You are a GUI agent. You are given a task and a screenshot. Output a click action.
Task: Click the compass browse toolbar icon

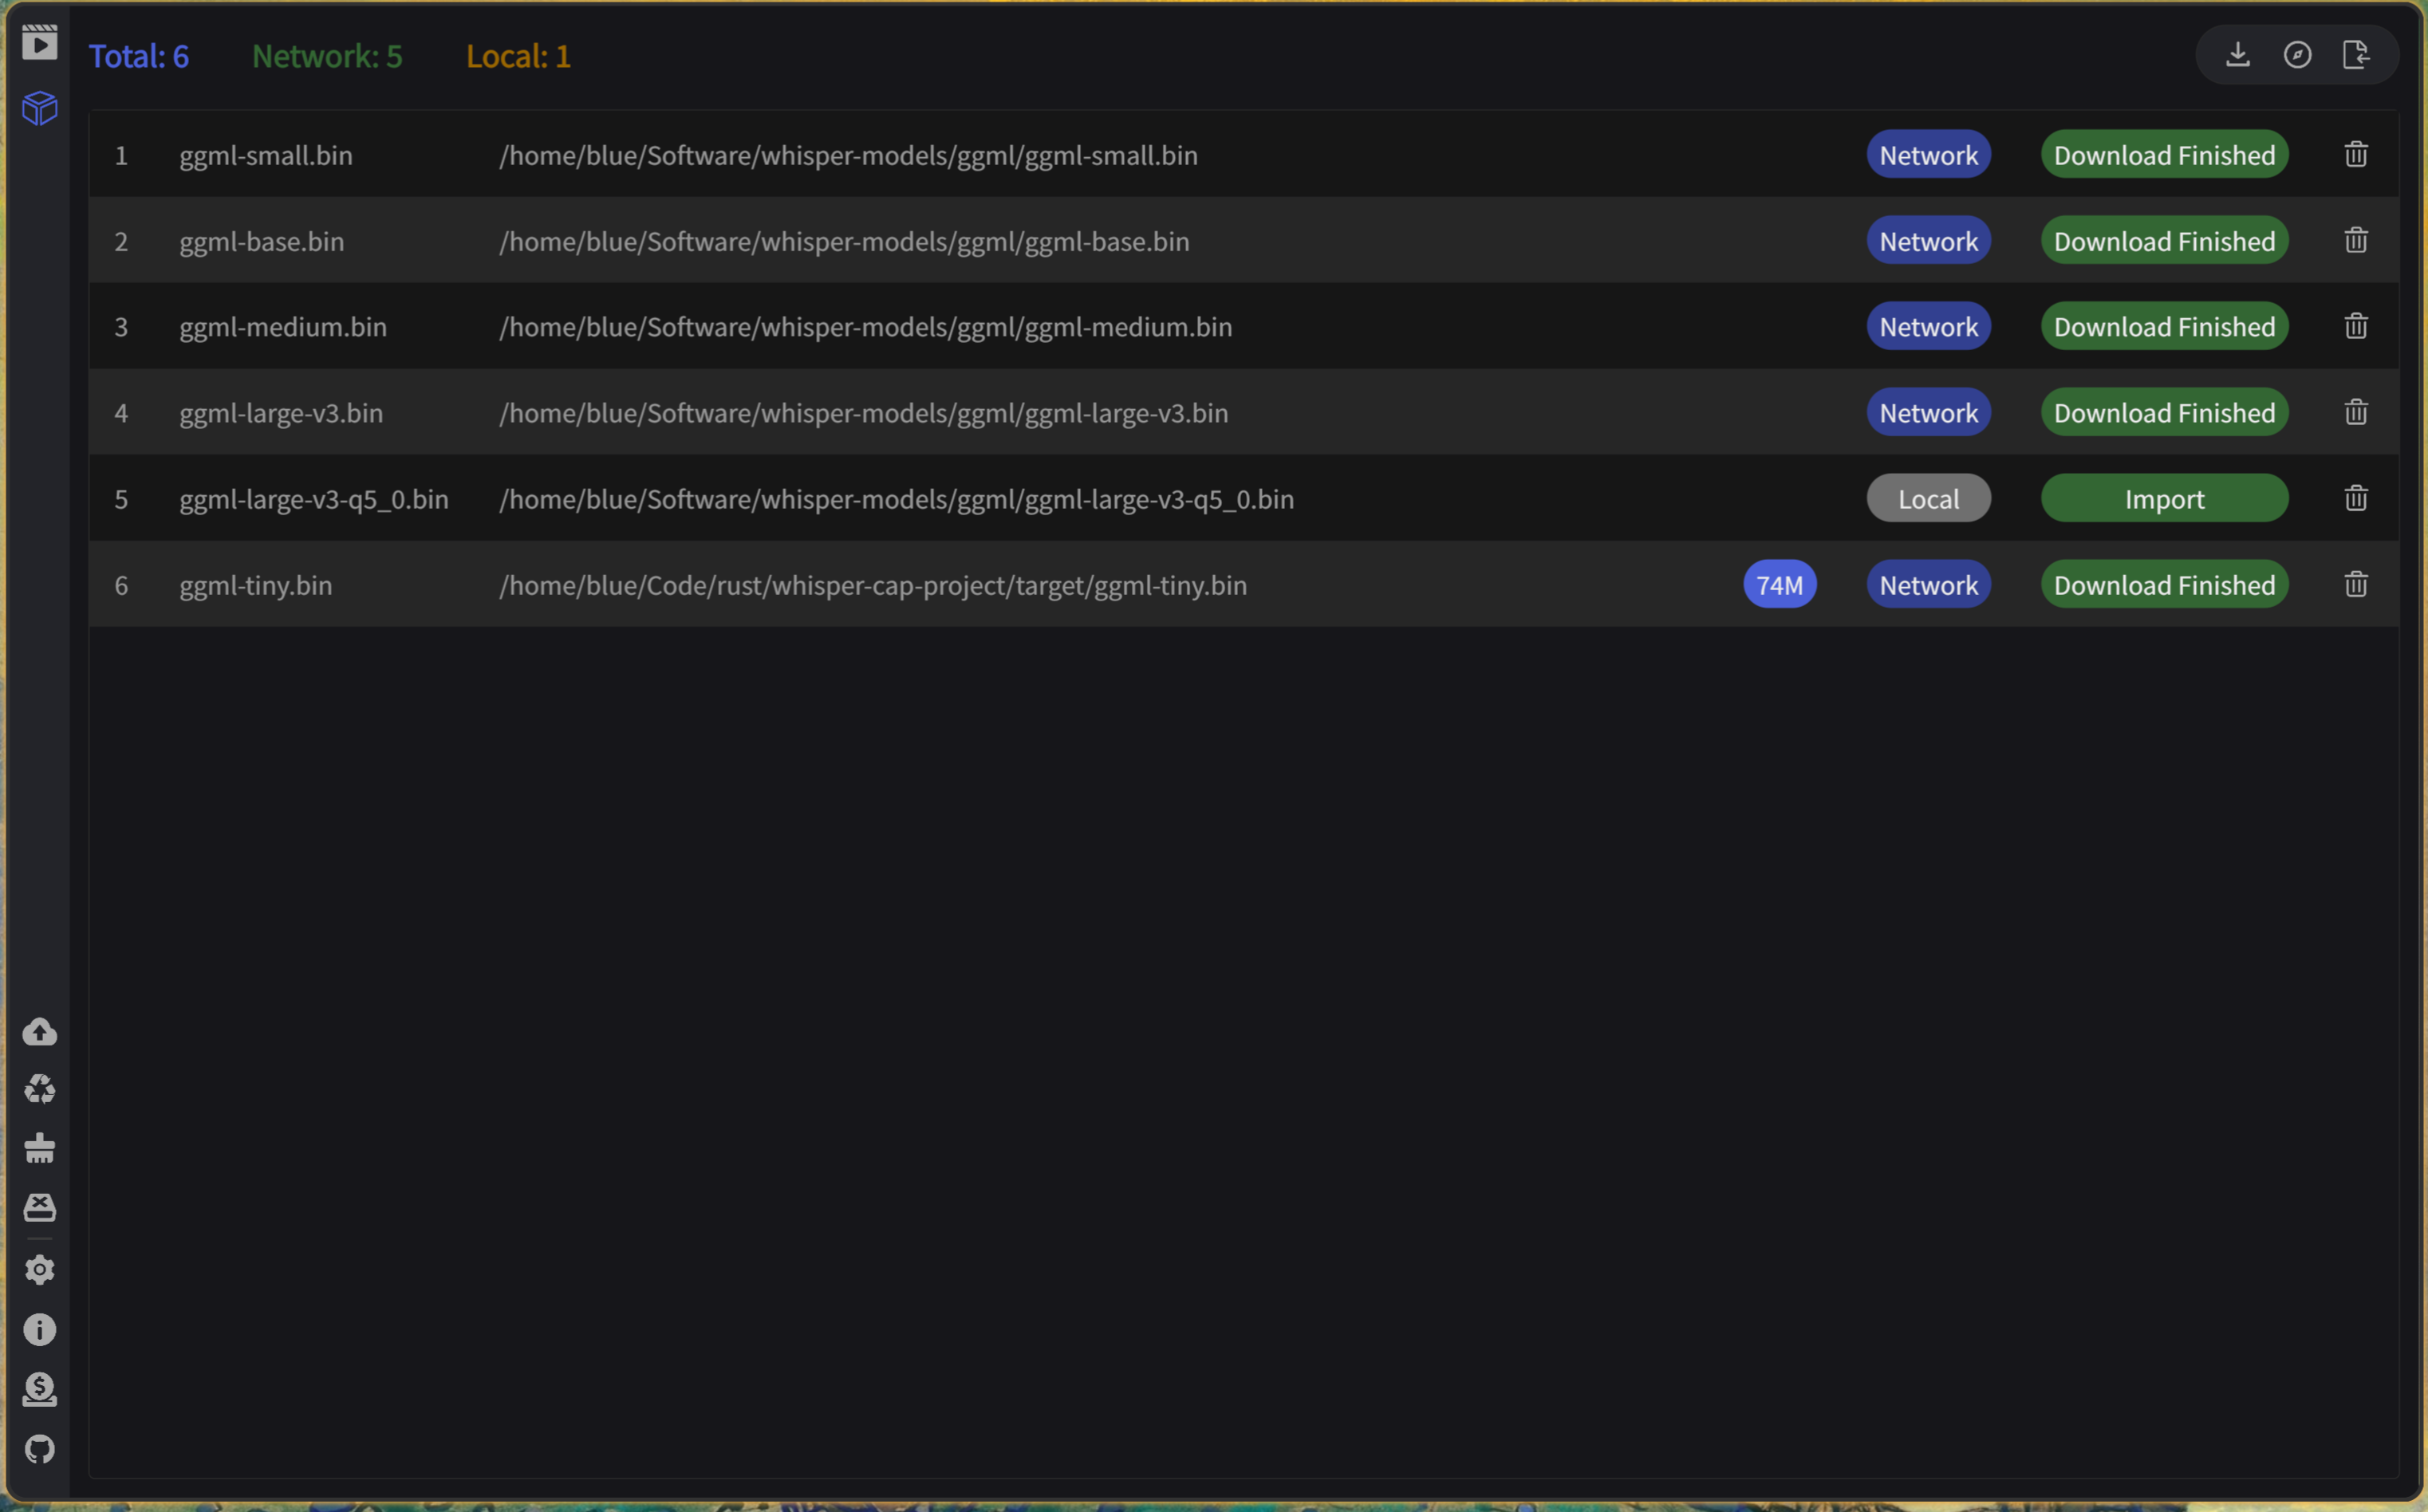pyautogui.click(x=2297, y=55)
